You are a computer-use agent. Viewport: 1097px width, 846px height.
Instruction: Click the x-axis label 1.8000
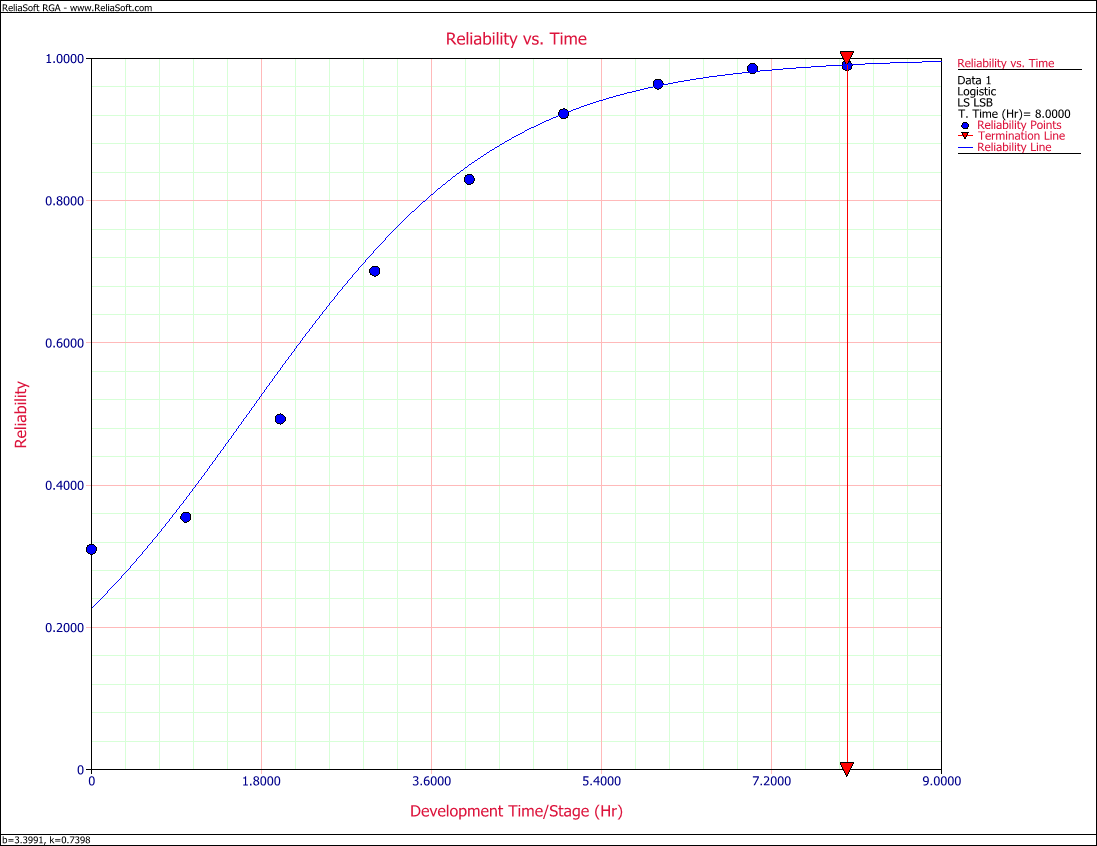[x=261, y=781]
